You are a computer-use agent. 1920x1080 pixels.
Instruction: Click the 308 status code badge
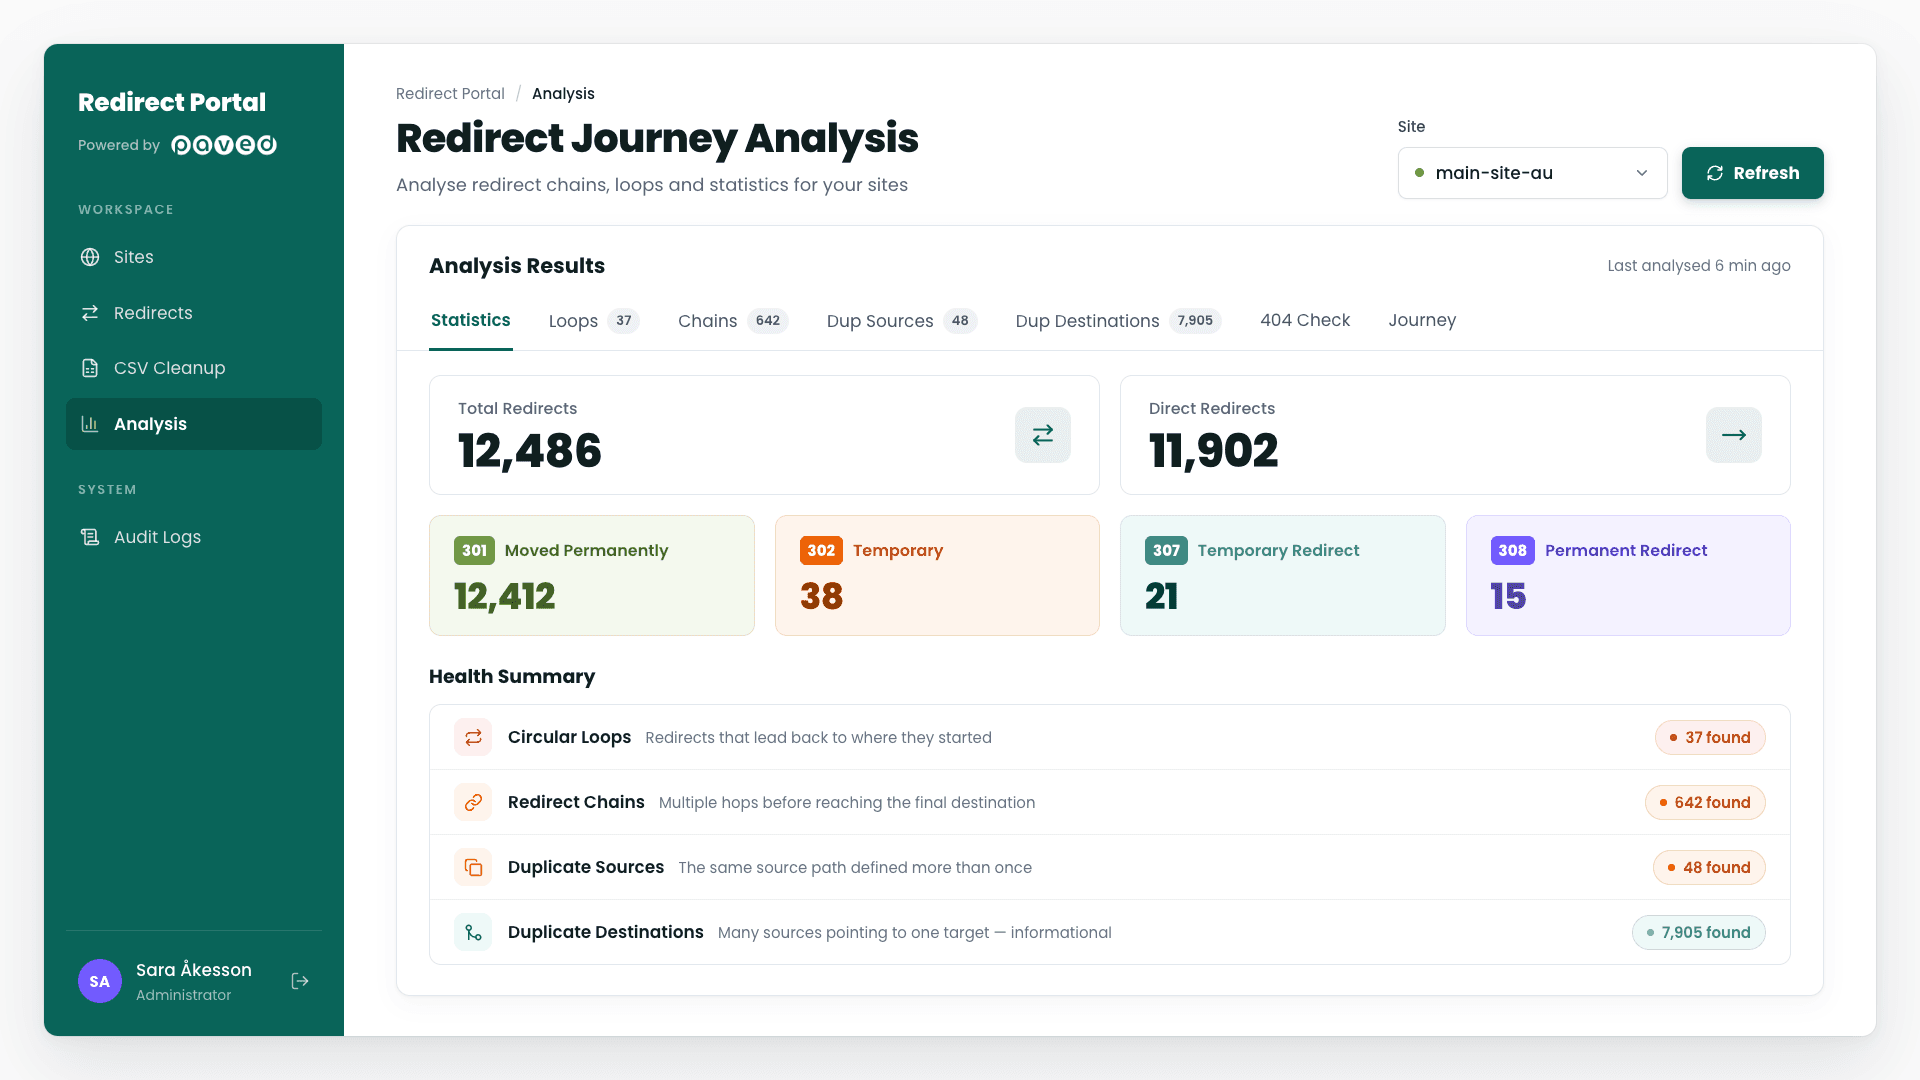point(1512,550)
